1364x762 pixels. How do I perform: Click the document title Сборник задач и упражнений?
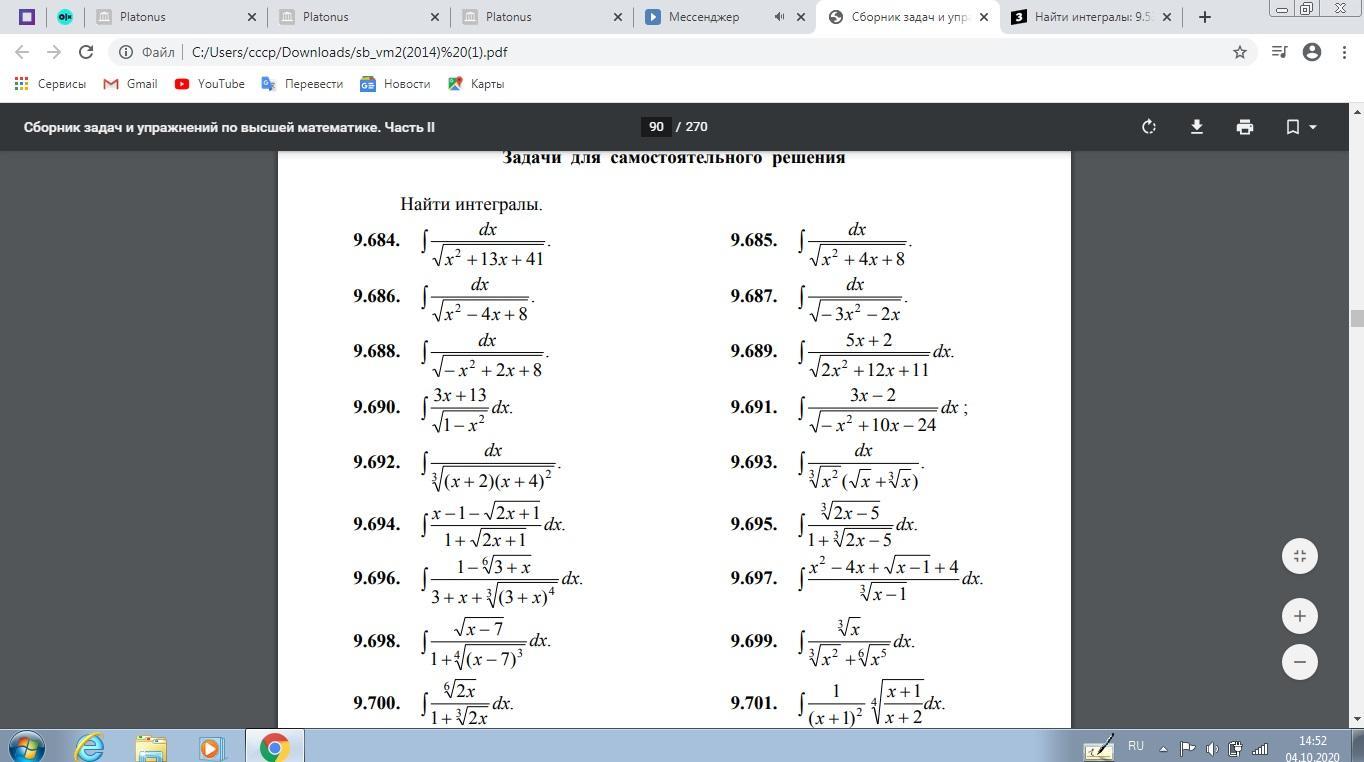[229, 127]
